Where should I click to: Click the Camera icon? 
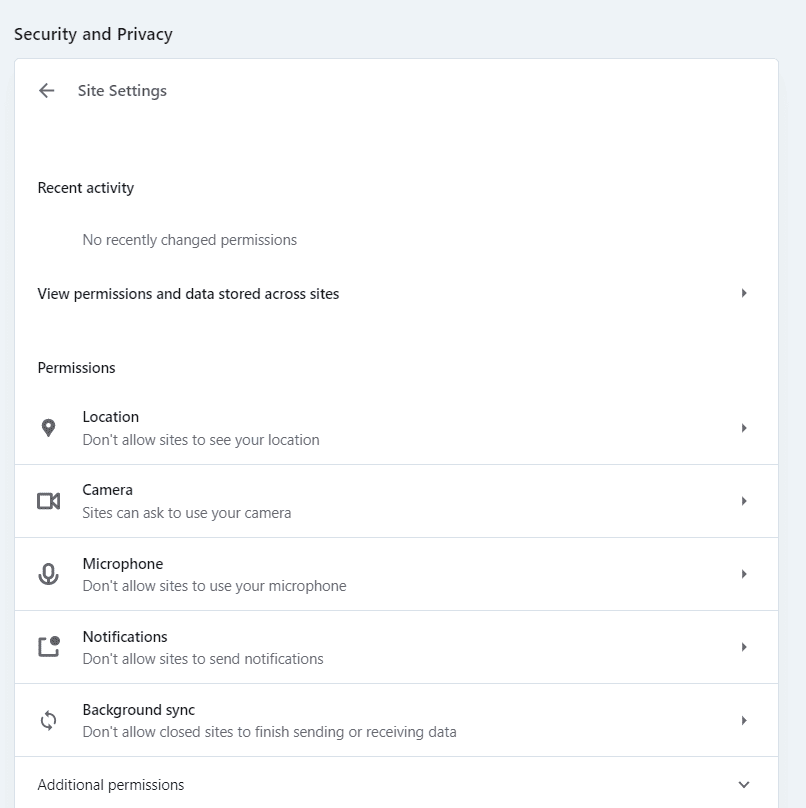[48, 501]
